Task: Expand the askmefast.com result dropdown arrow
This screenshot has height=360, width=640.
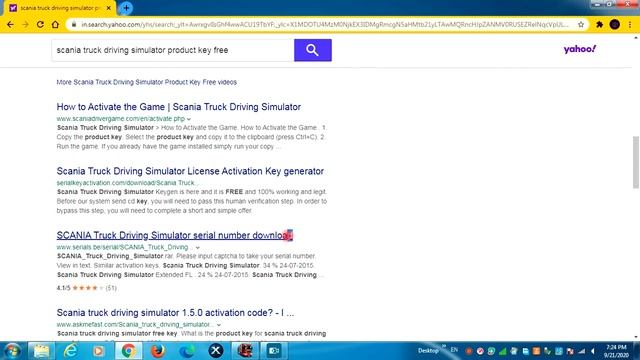Action: click(x=219, y=325)
